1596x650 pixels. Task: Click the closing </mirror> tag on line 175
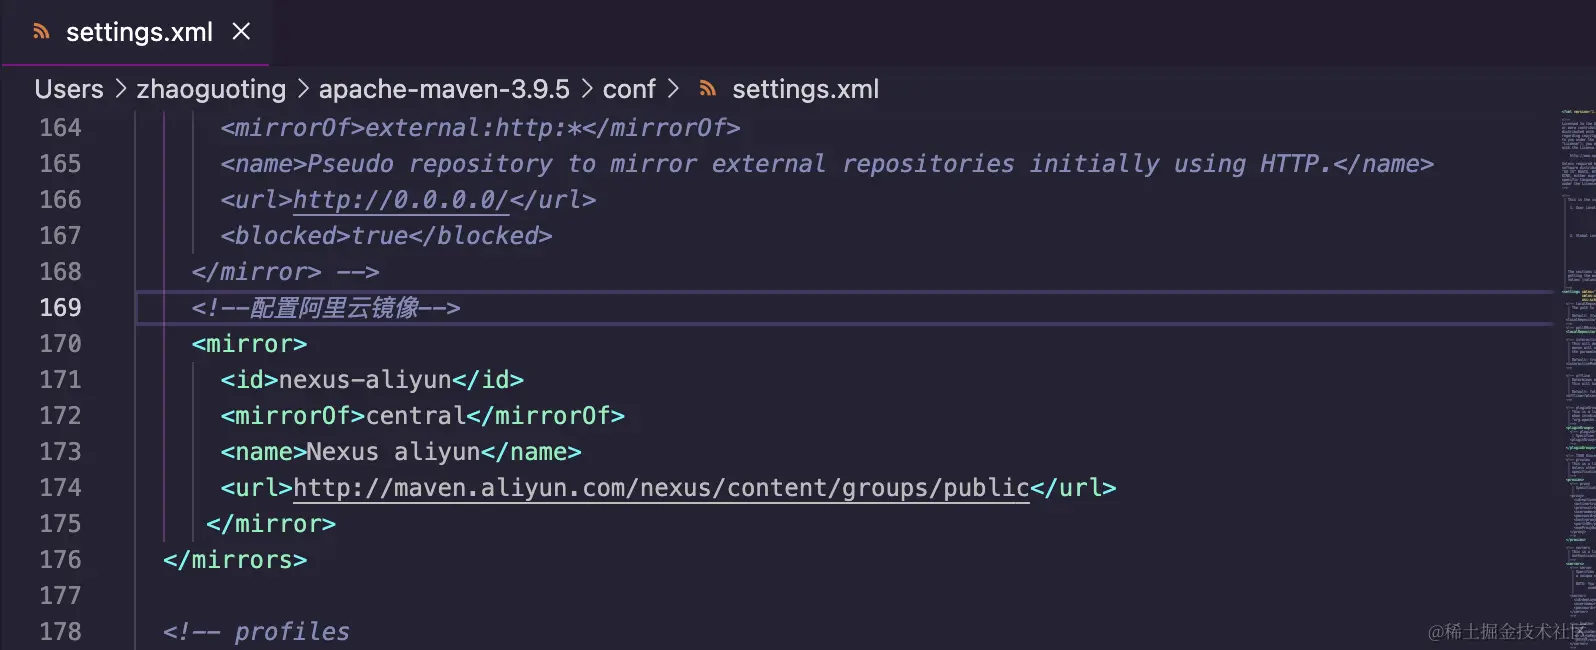tap(270, 524)
